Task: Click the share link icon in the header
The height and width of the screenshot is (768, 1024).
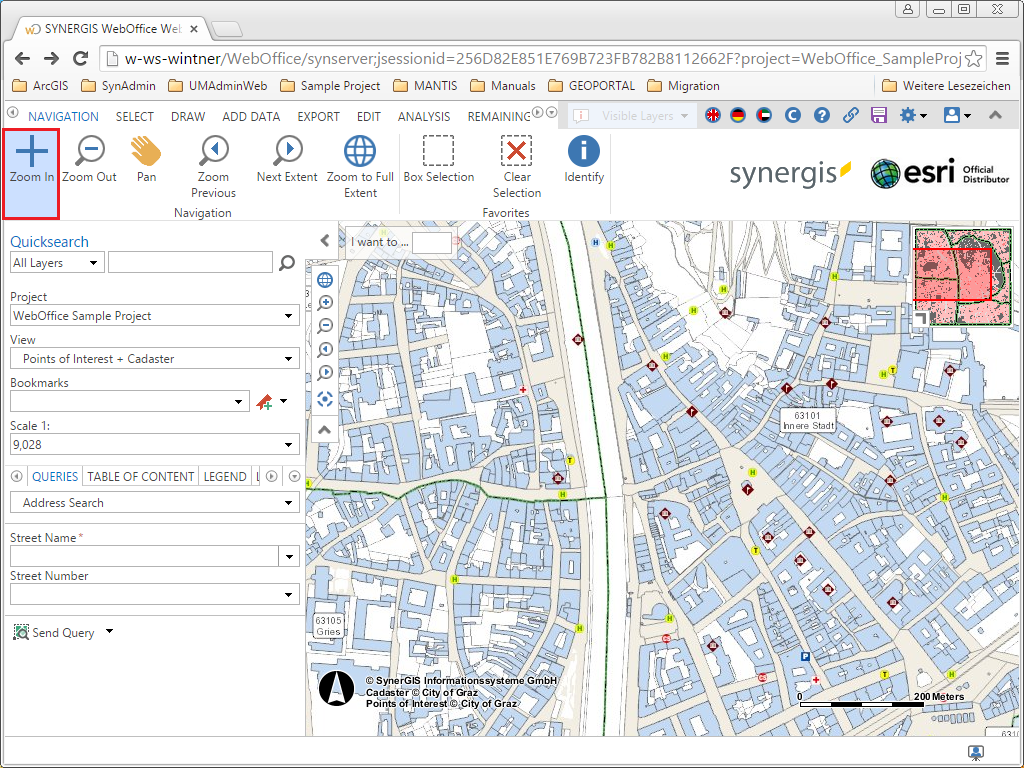Action: tap(851, 115)
